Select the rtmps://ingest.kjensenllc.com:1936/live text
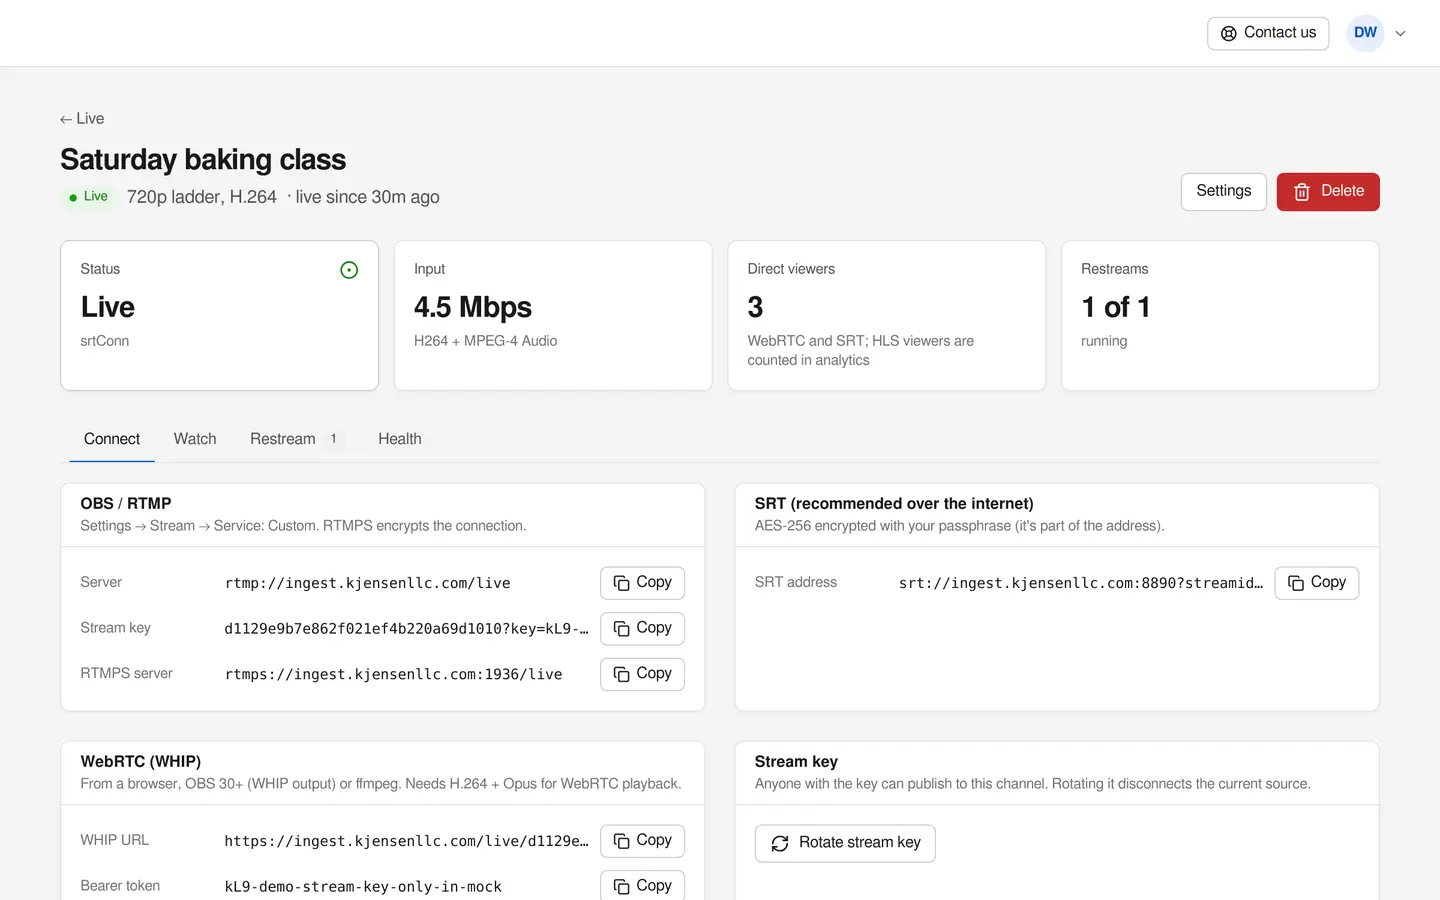Screen dimensions: 1440x900 [x=393, y=675]
